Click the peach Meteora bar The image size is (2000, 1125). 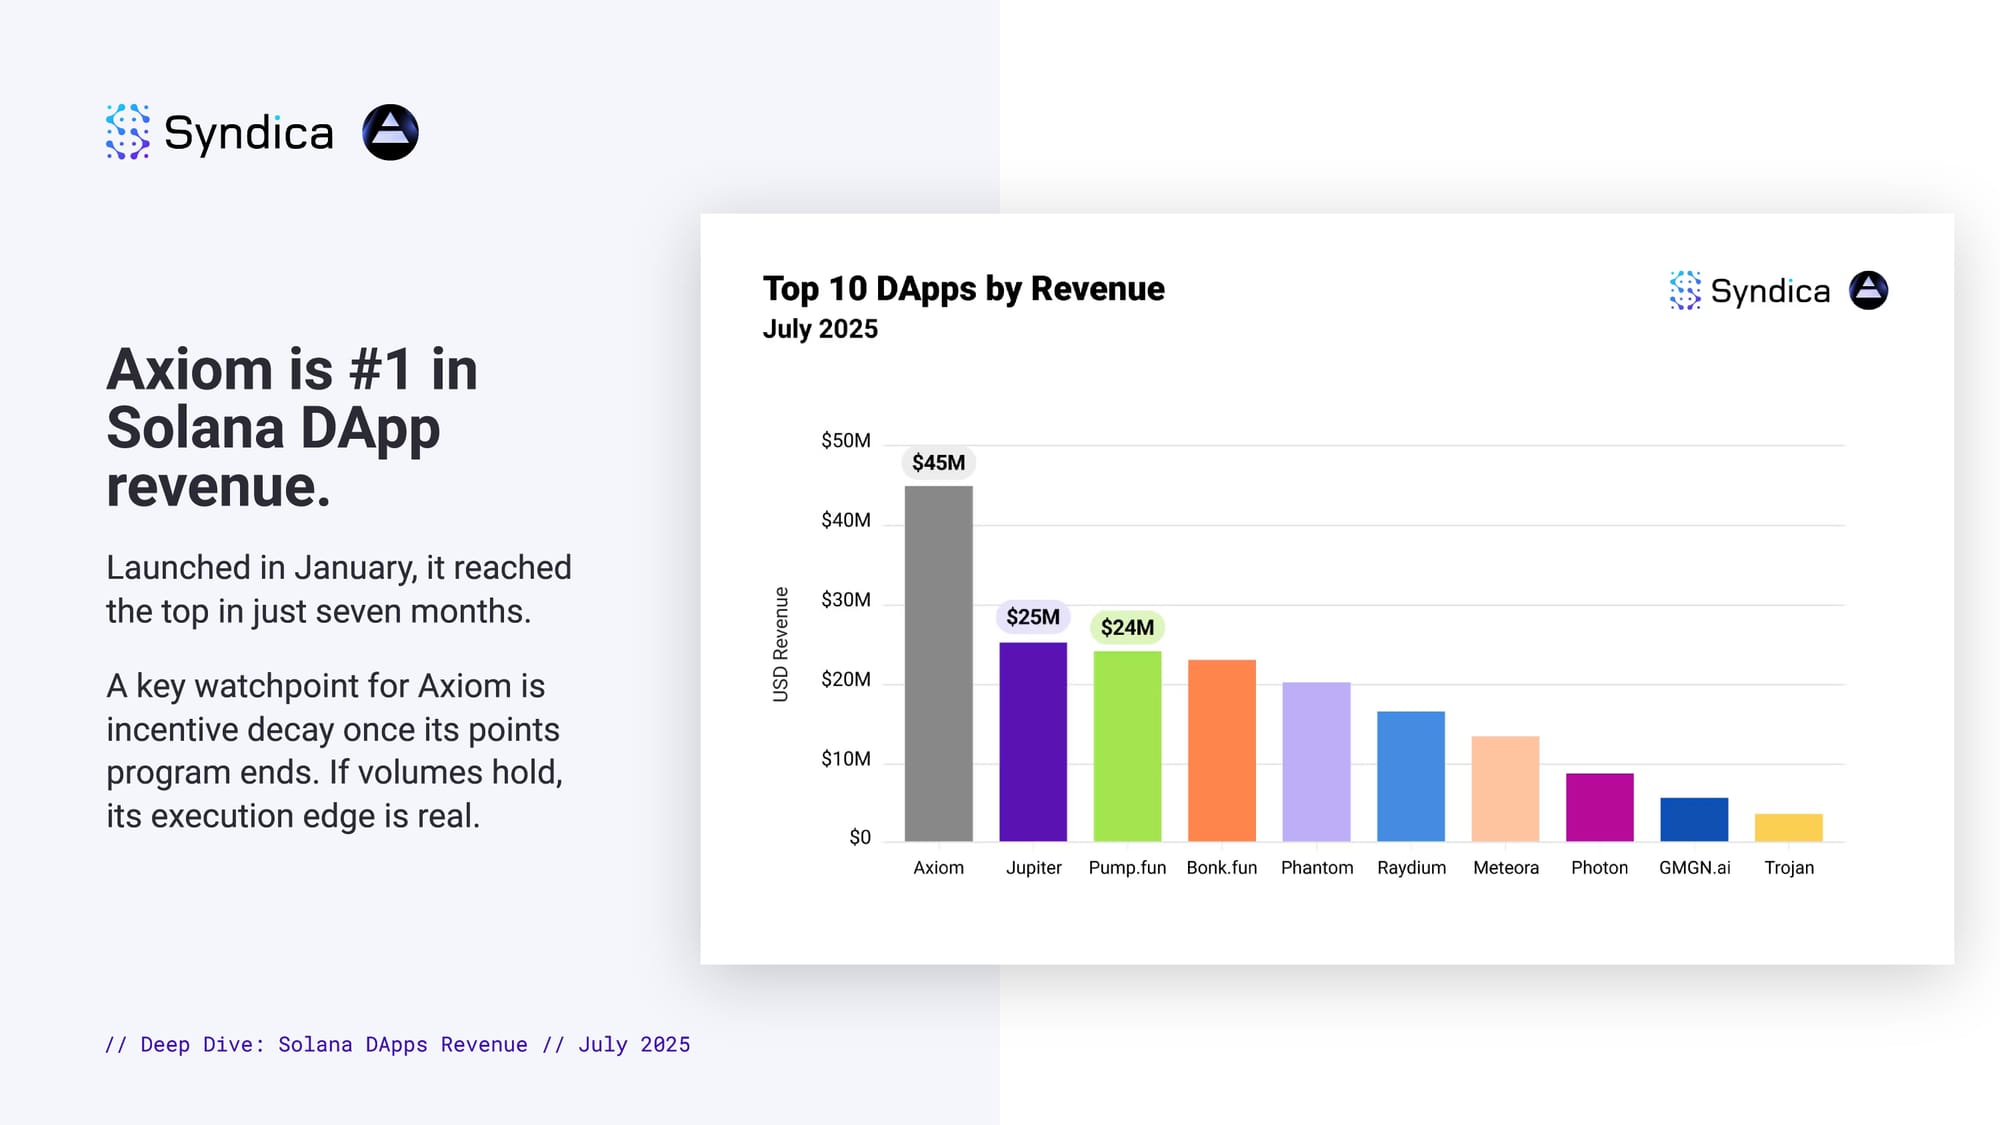[x=1505, y=788]
